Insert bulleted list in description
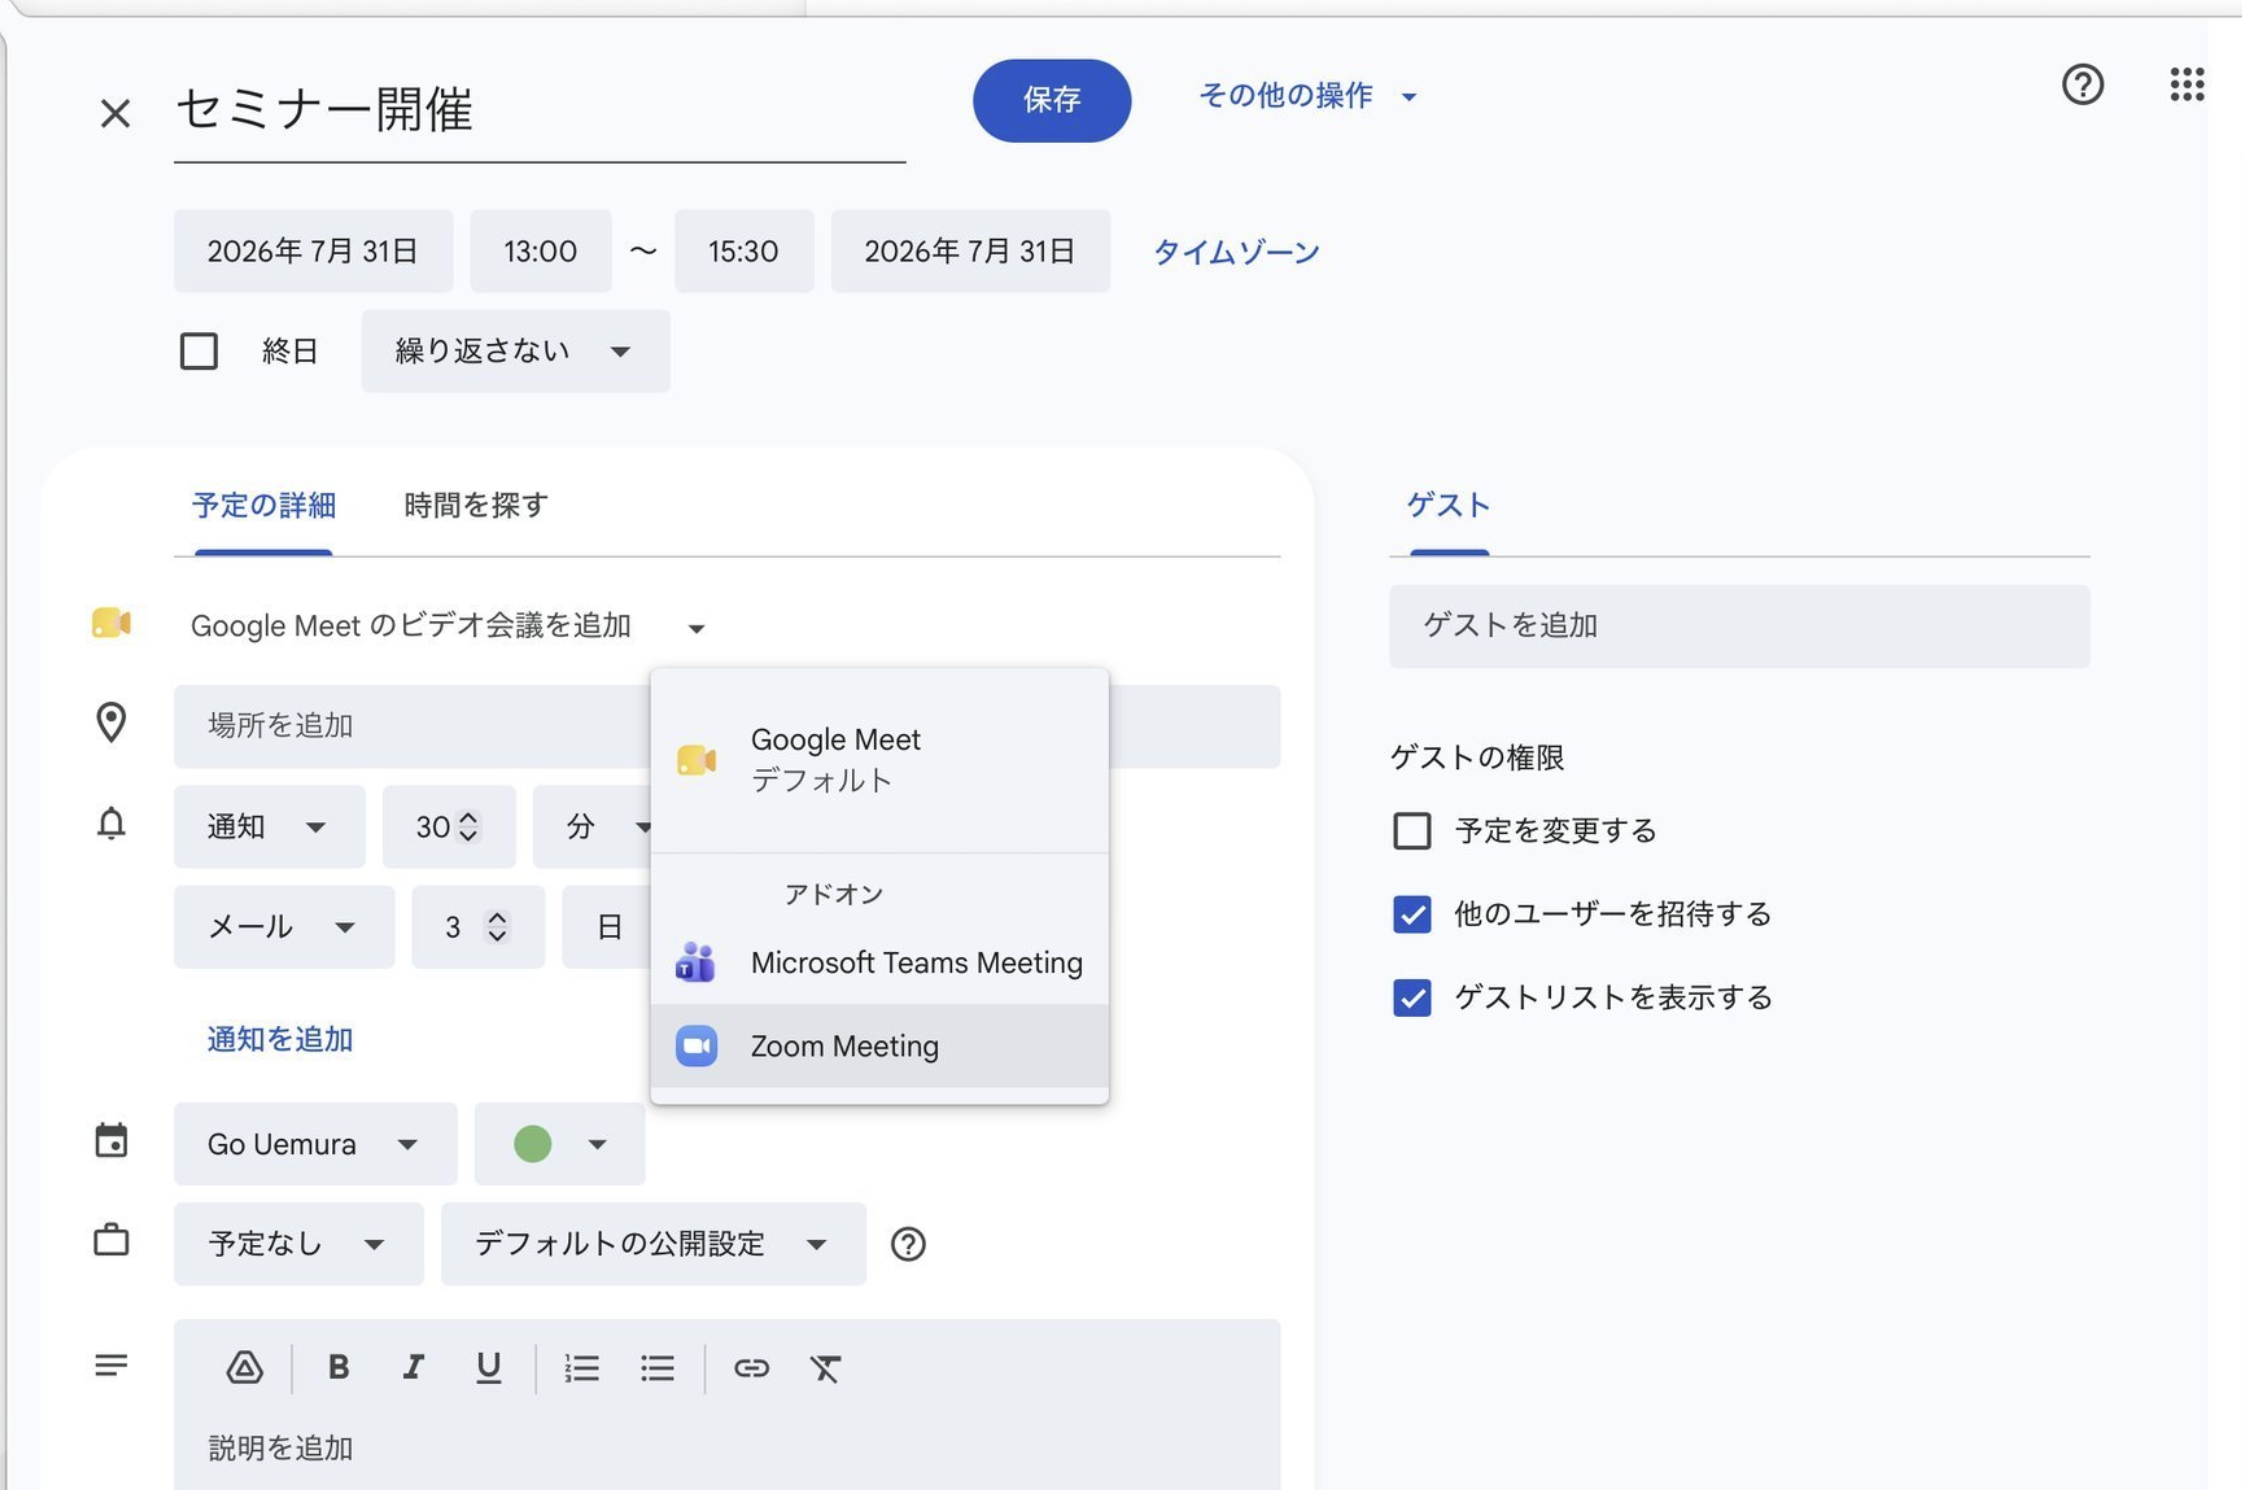Viewport: 2242px width, 1490px height. 657,1367
